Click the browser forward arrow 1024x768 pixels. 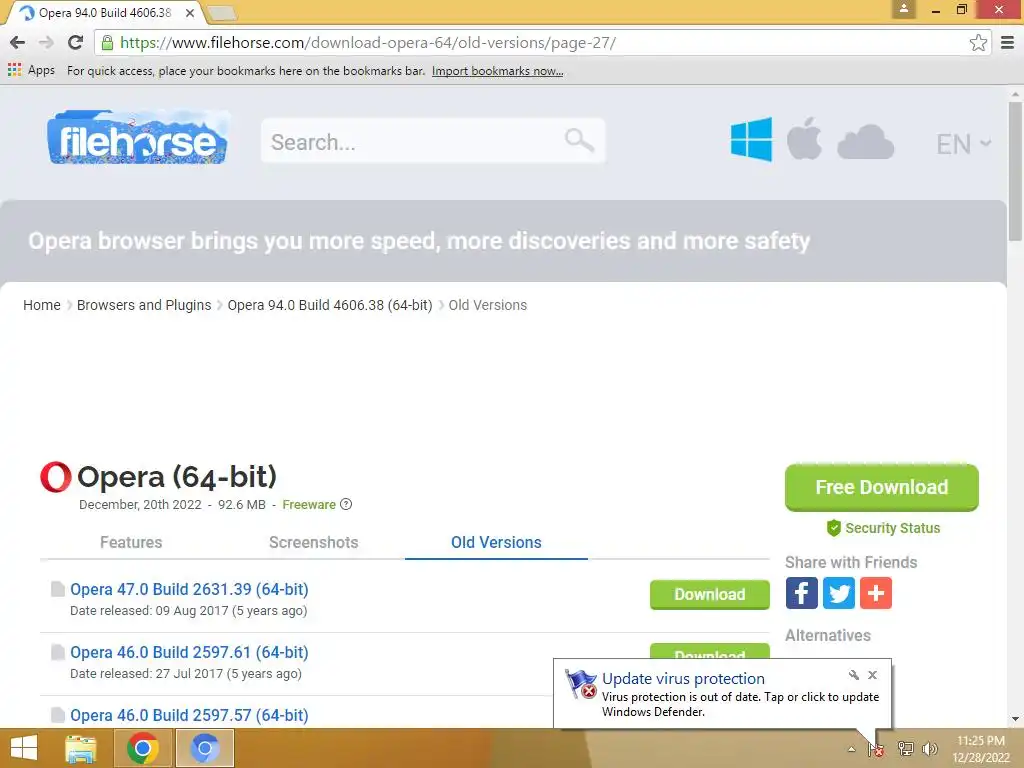46,43
